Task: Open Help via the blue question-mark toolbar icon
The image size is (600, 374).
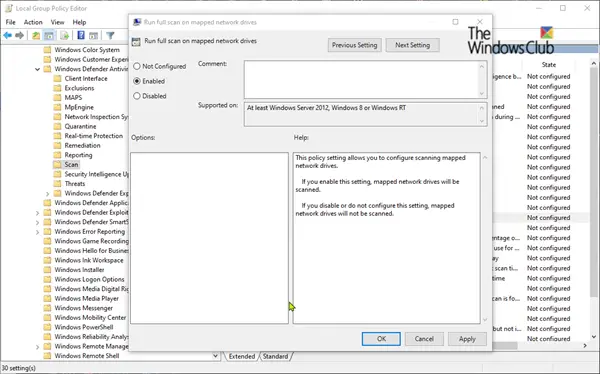Action: point(81,35)
